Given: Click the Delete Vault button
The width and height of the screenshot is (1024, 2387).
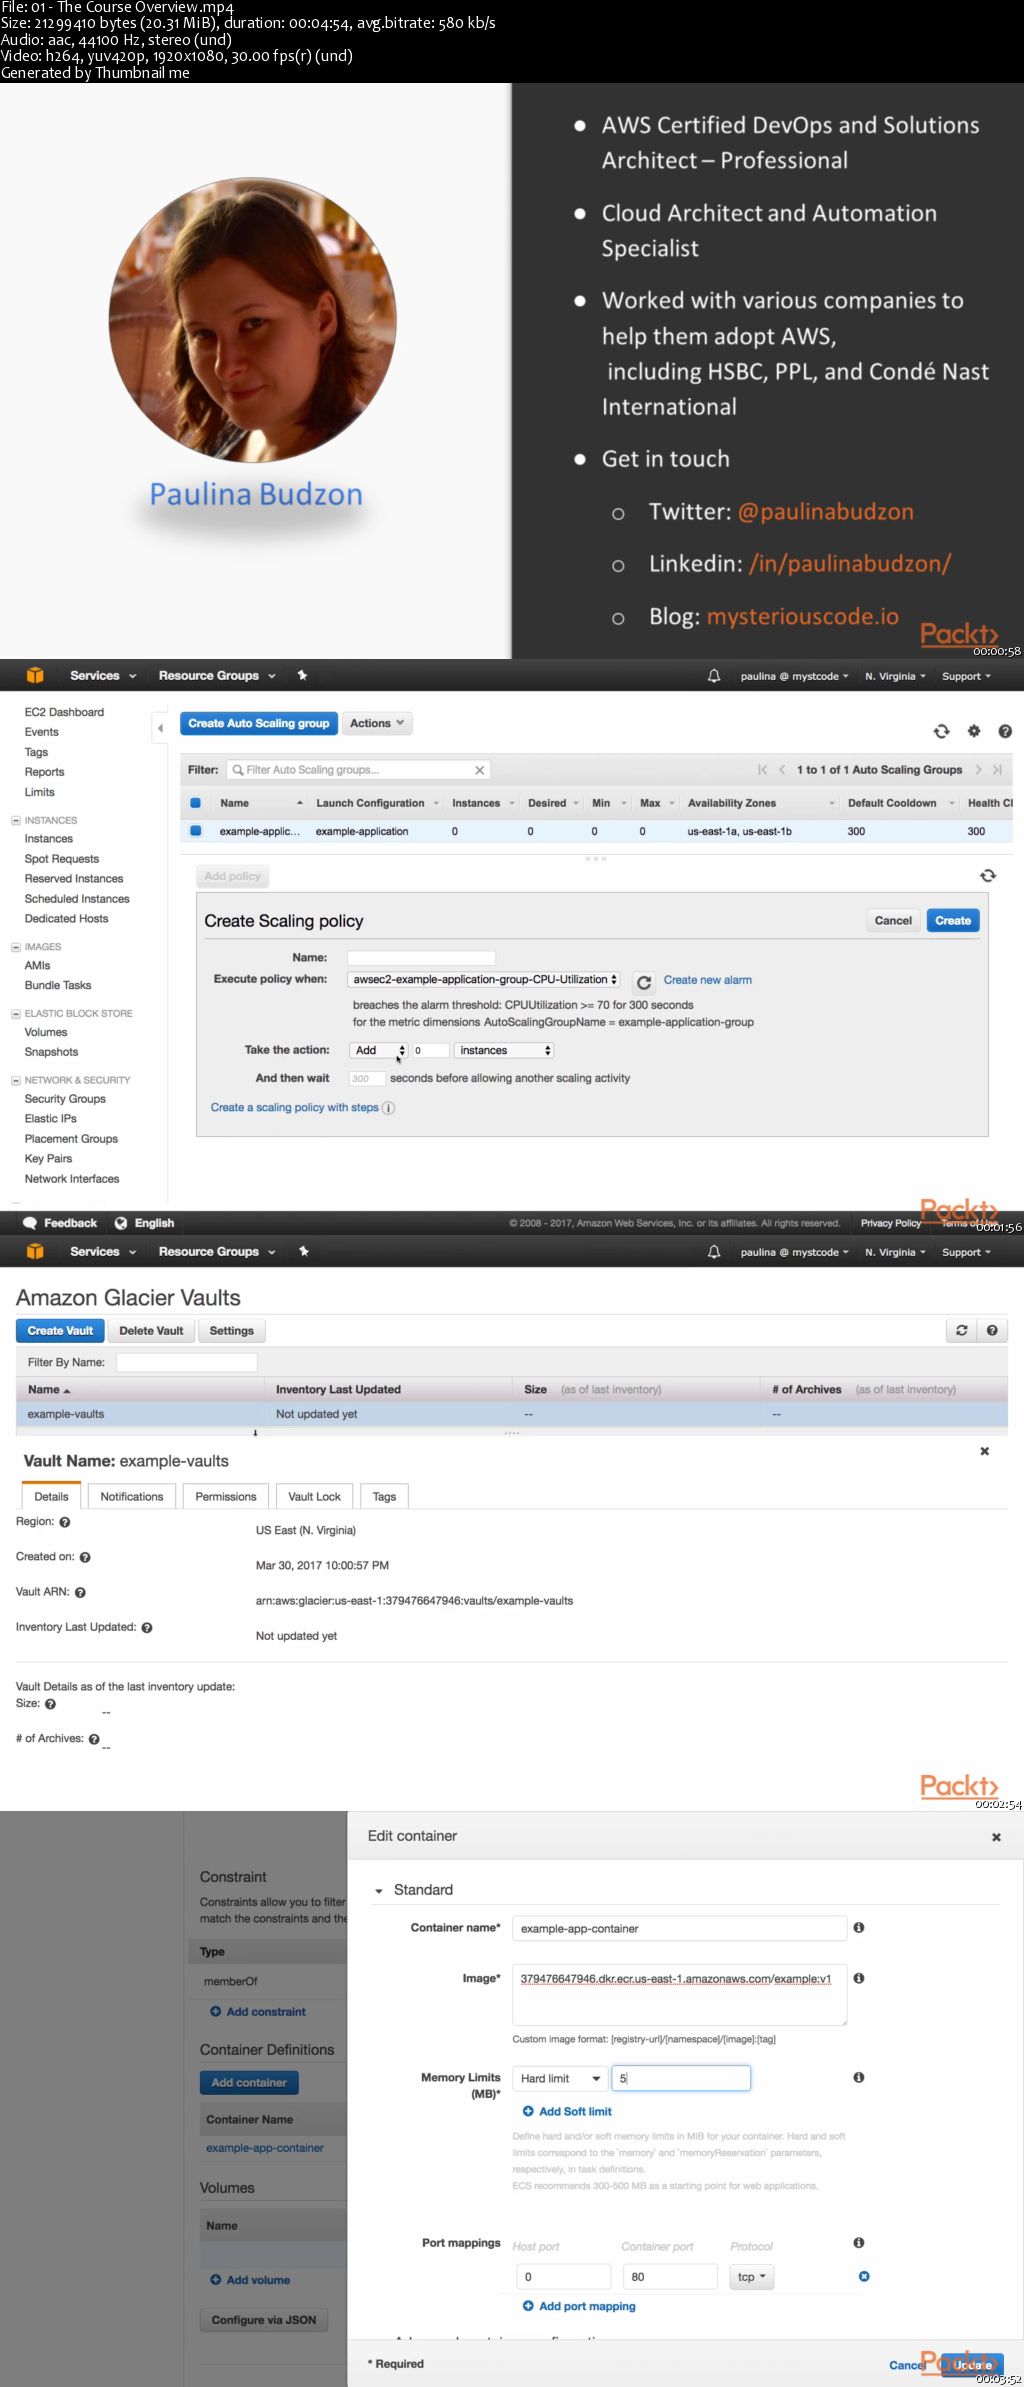Looking at the screenshot, I should pos(151,1331).
